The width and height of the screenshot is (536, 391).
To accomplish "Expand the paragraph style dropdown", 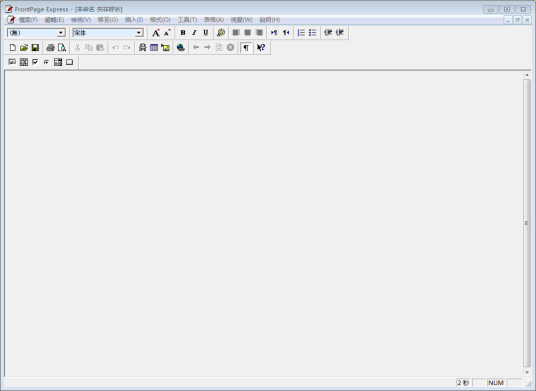I will (x=61, y=33).
